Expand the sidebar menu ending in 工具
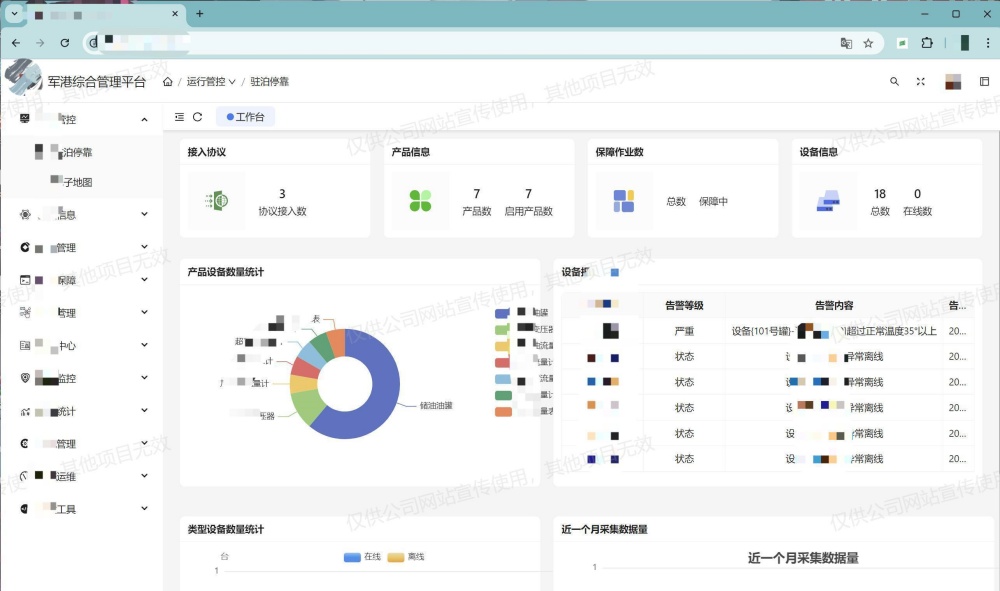The width and height of the screenshot is (1000, 591). [144, 509]
